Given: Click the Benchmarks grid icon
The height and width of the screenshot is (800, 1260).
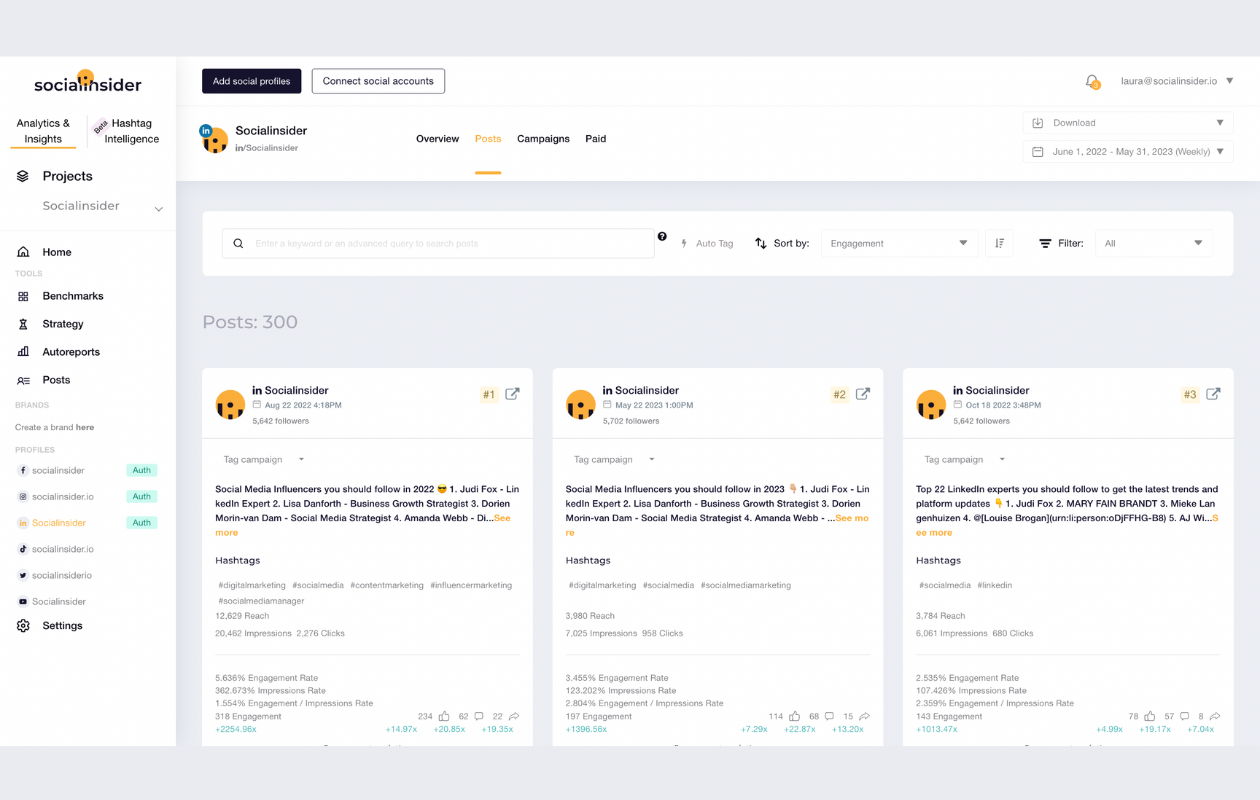Looking at the screenshot, I should [23, 296].
